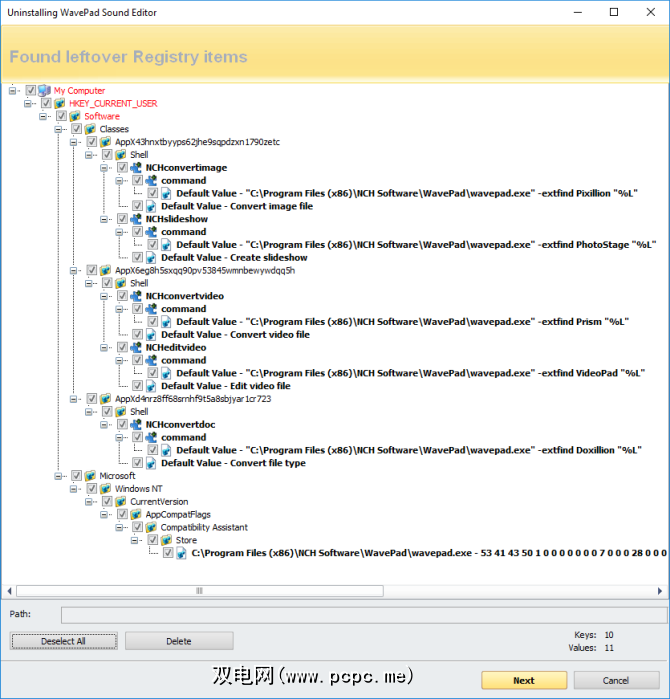Collapse the Classes branch
This screenshot has width=670, height=699.
pos(58,129)
